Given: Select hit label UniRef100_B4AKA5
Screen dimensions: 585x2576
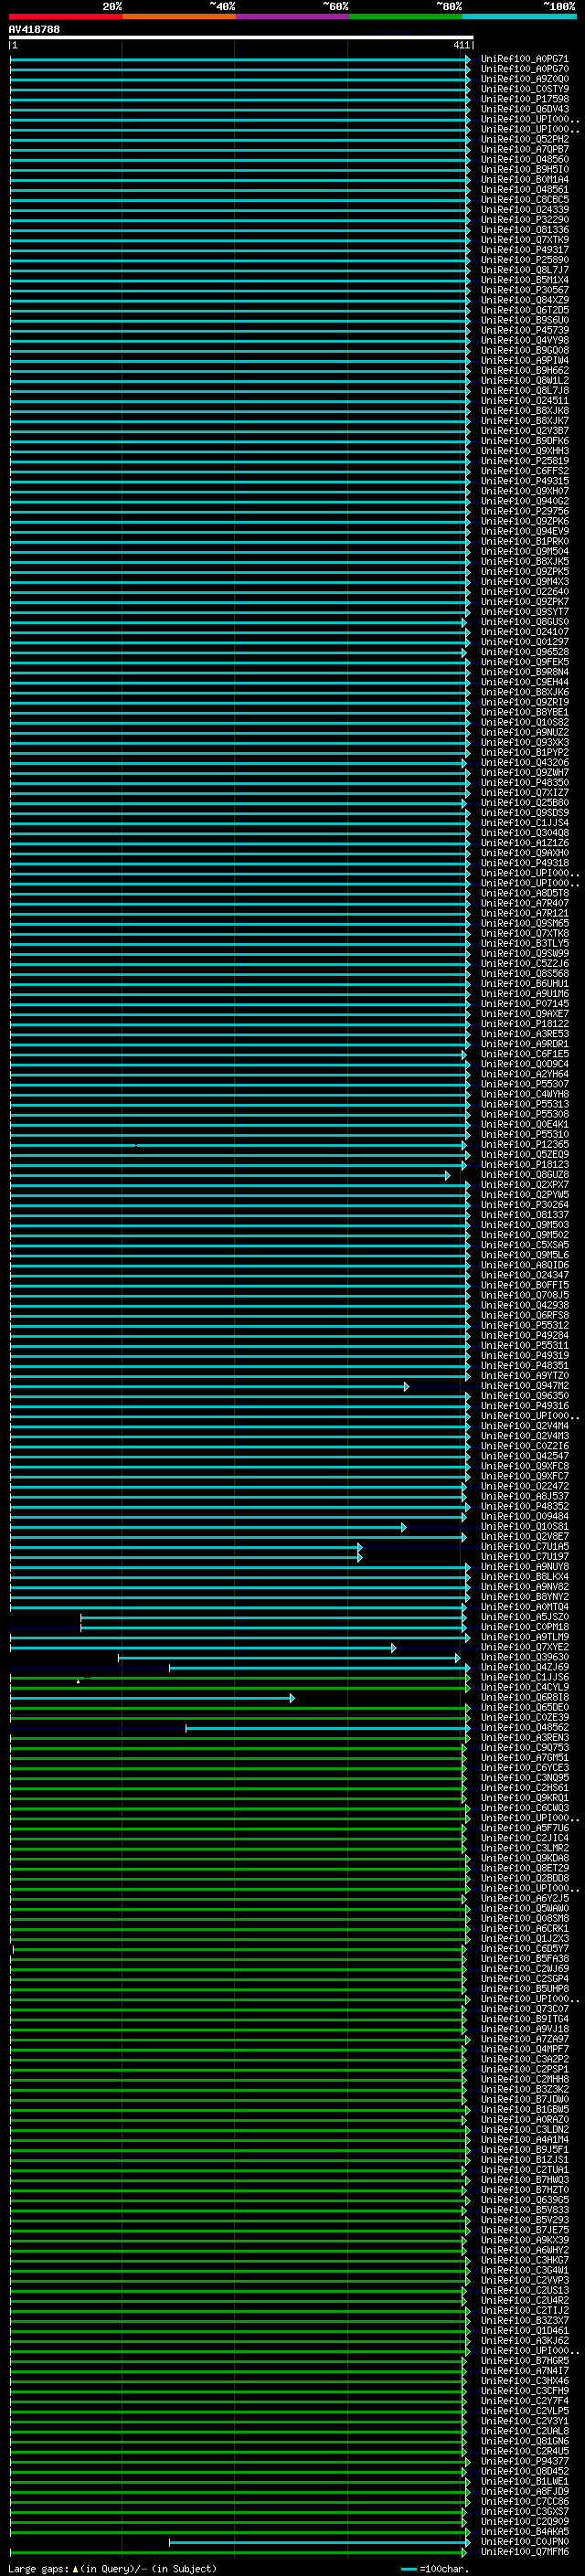Looking at the screenshot, I should (x=525, y=2531).
